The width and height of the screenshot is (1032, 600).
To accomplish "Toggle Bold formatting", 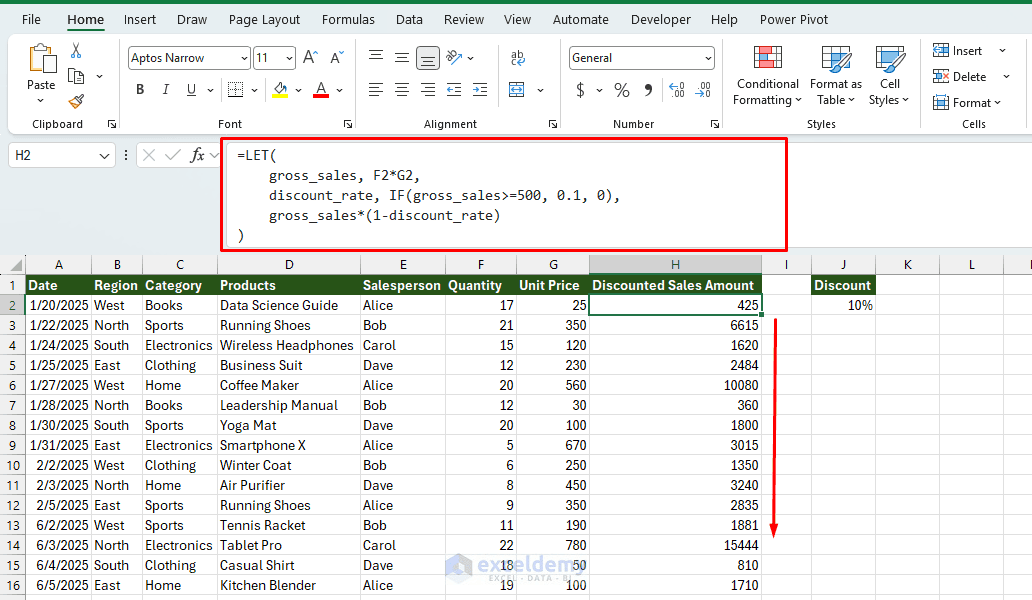I will (x=140, y=89).
